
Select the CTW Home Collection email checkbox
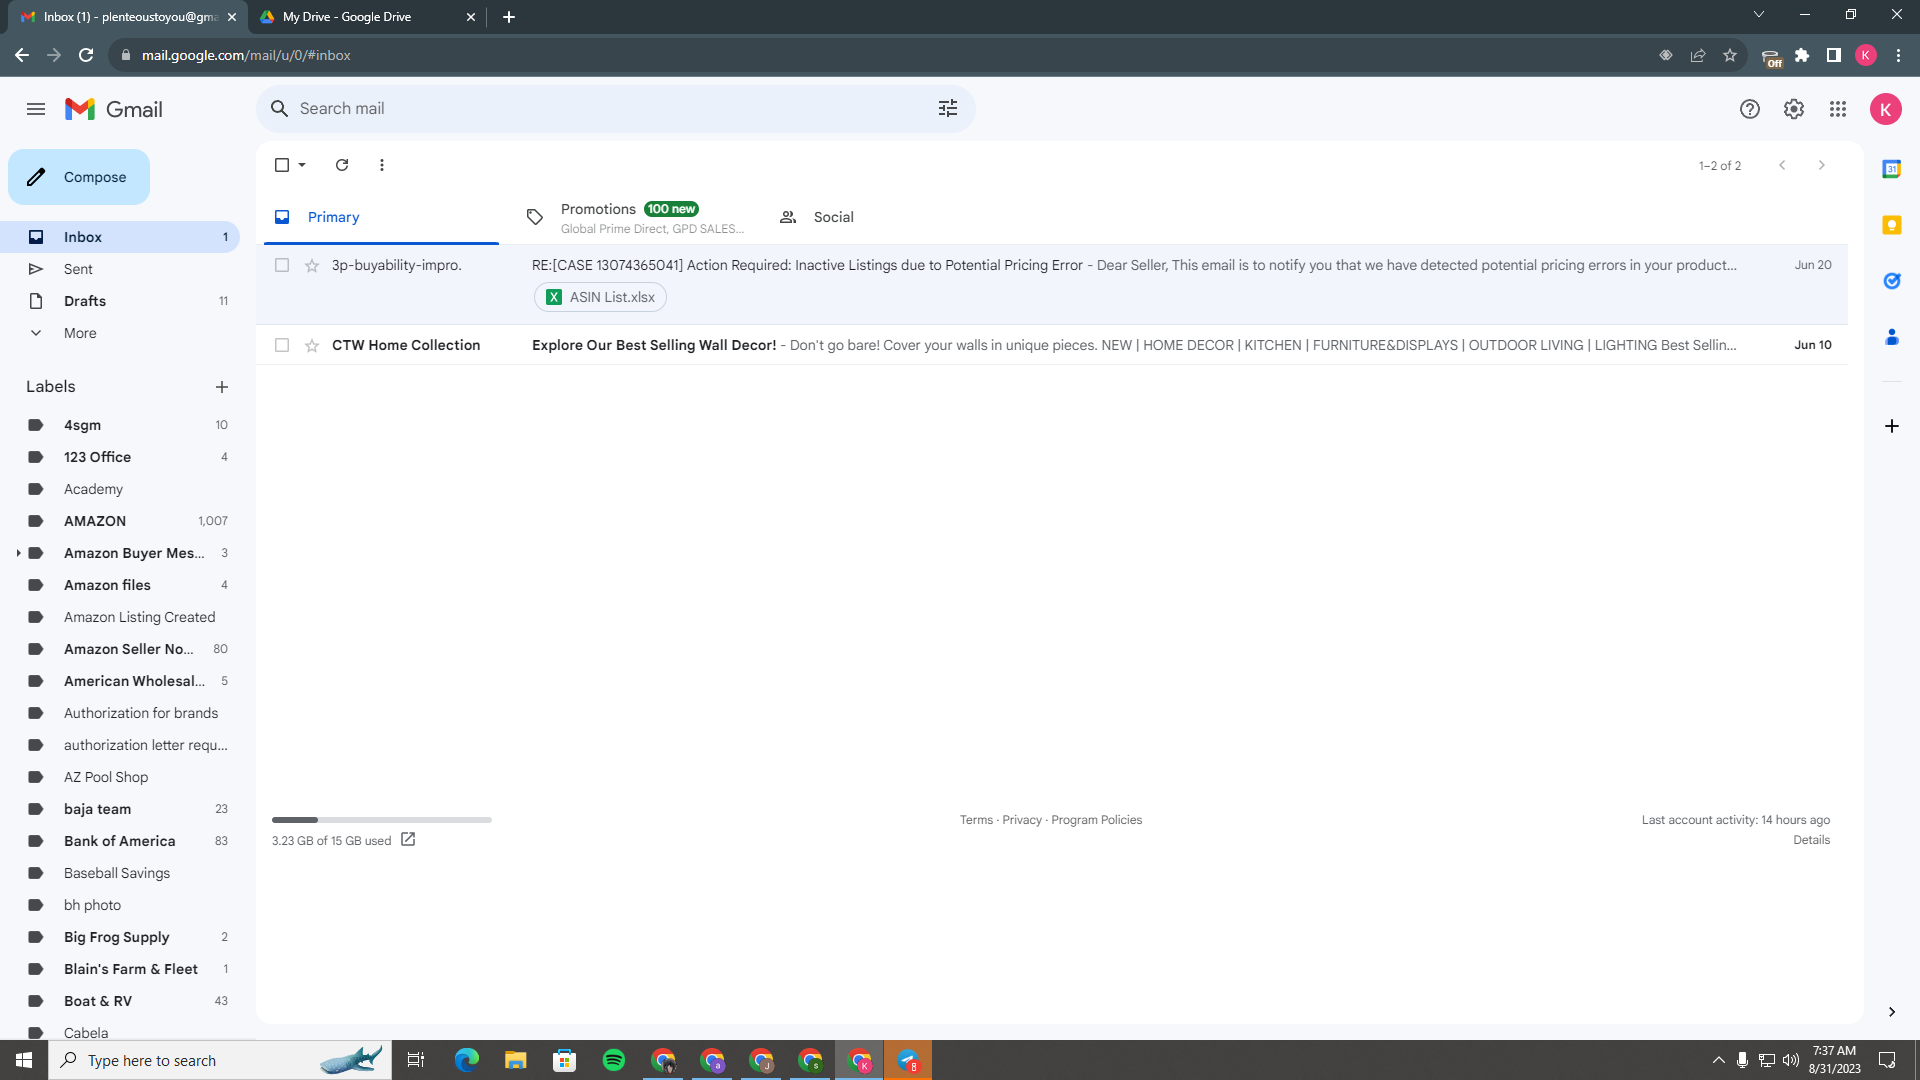tap(282, 345)
